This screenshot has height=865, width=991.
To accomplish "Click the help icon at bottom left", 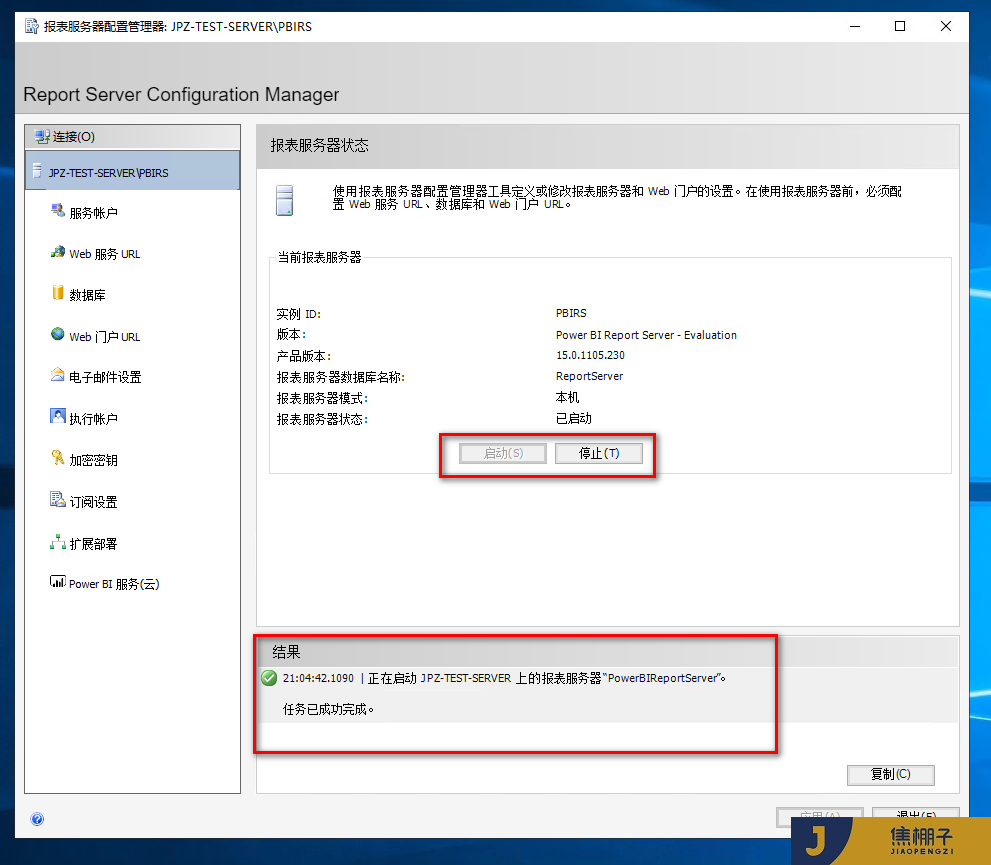I will point(37,819).
